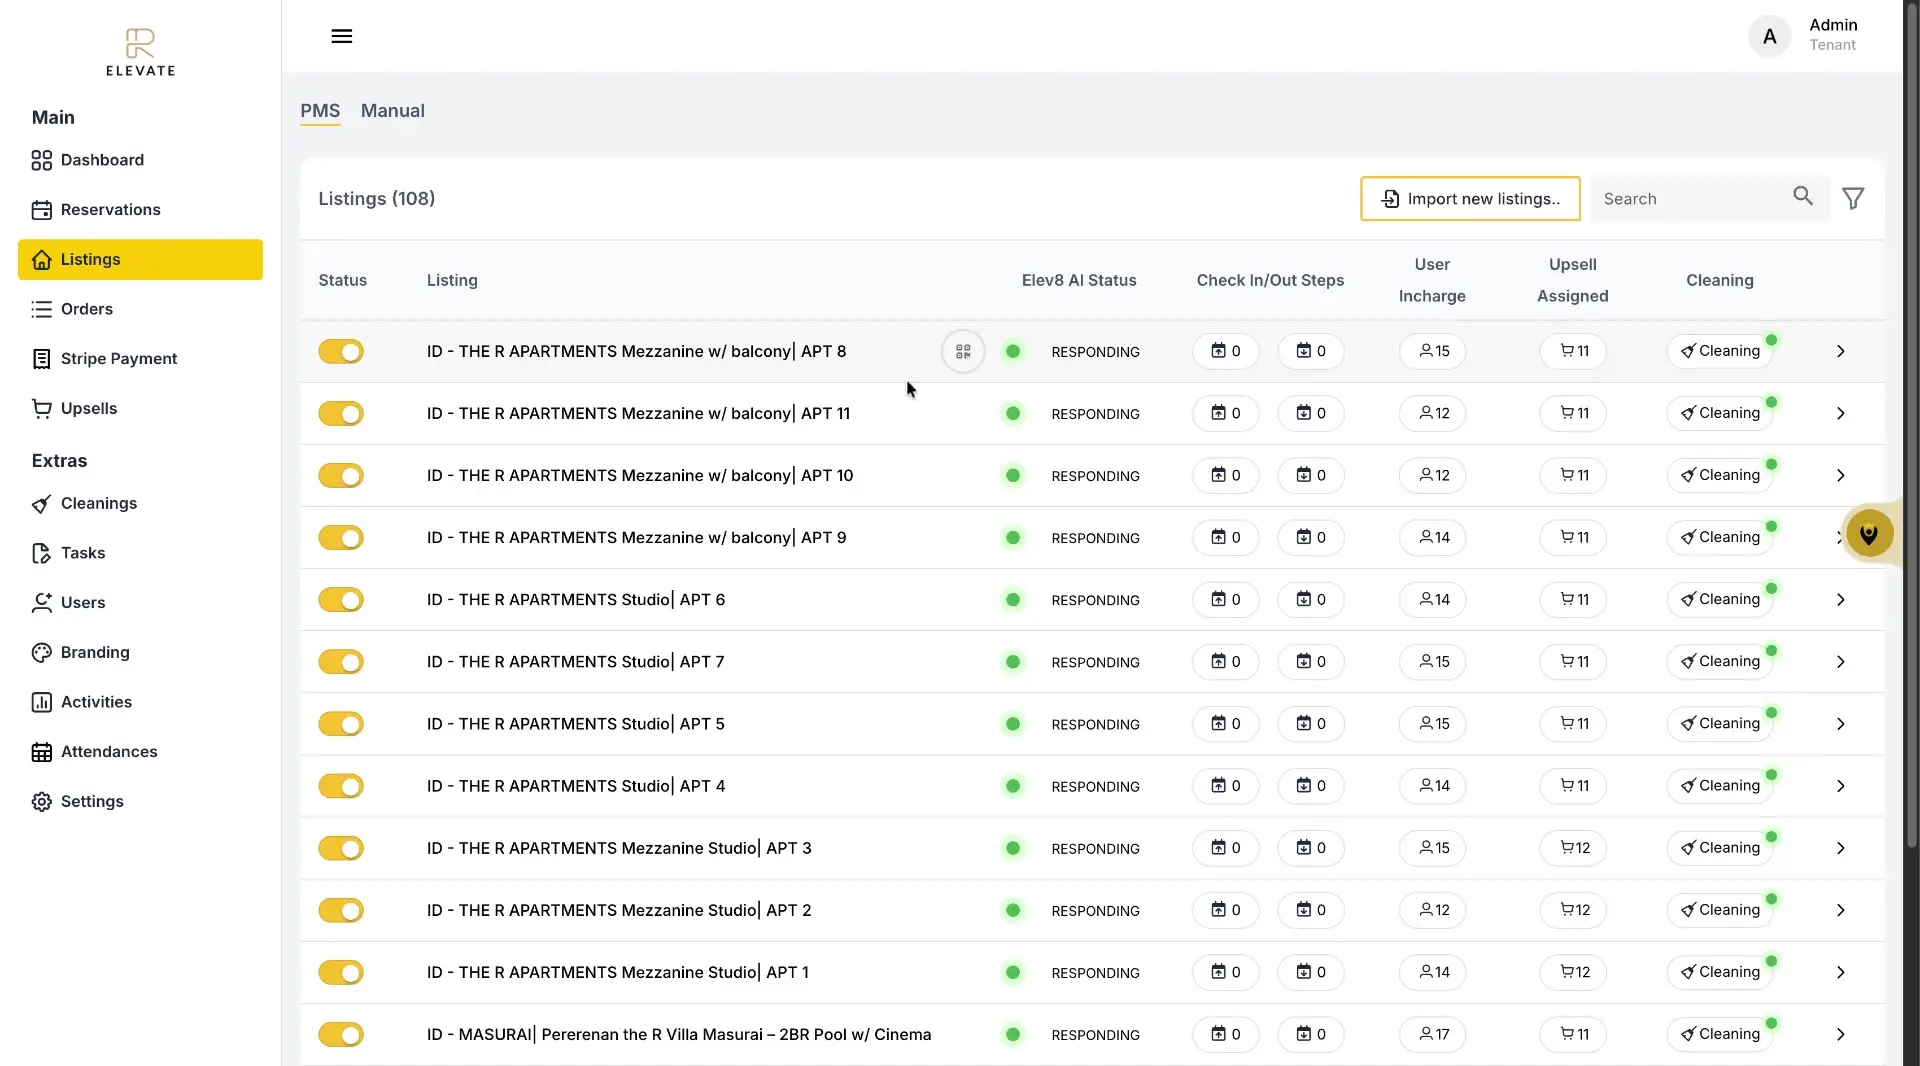Select Reservations in the sidebar
The image size is (1920, 1066).
point(110,209)
